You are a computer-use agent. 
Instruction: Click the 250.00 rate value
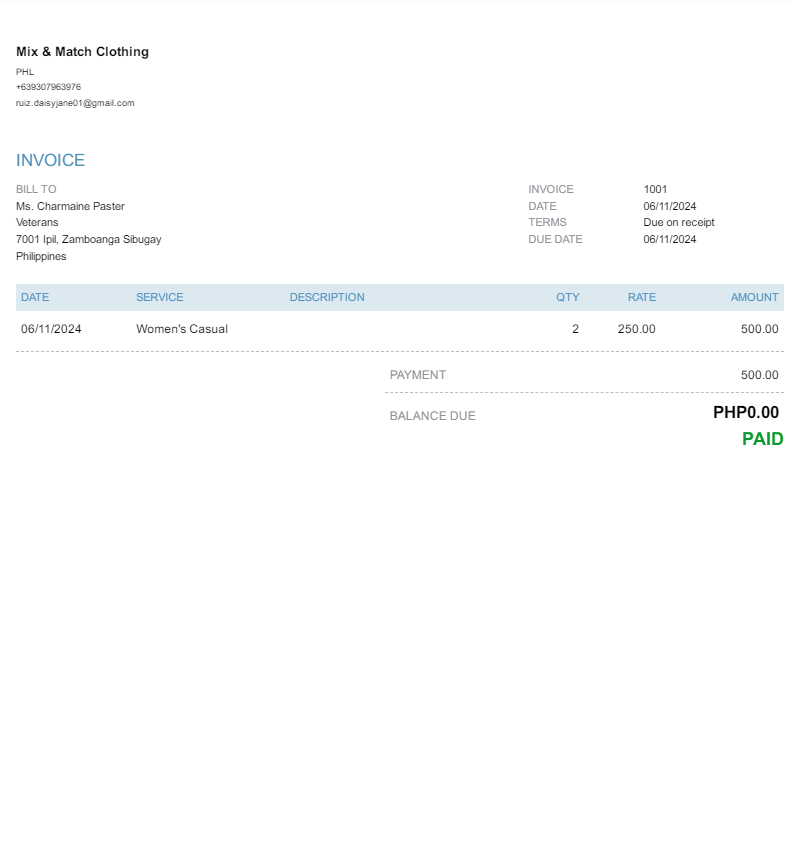(637, 329)
